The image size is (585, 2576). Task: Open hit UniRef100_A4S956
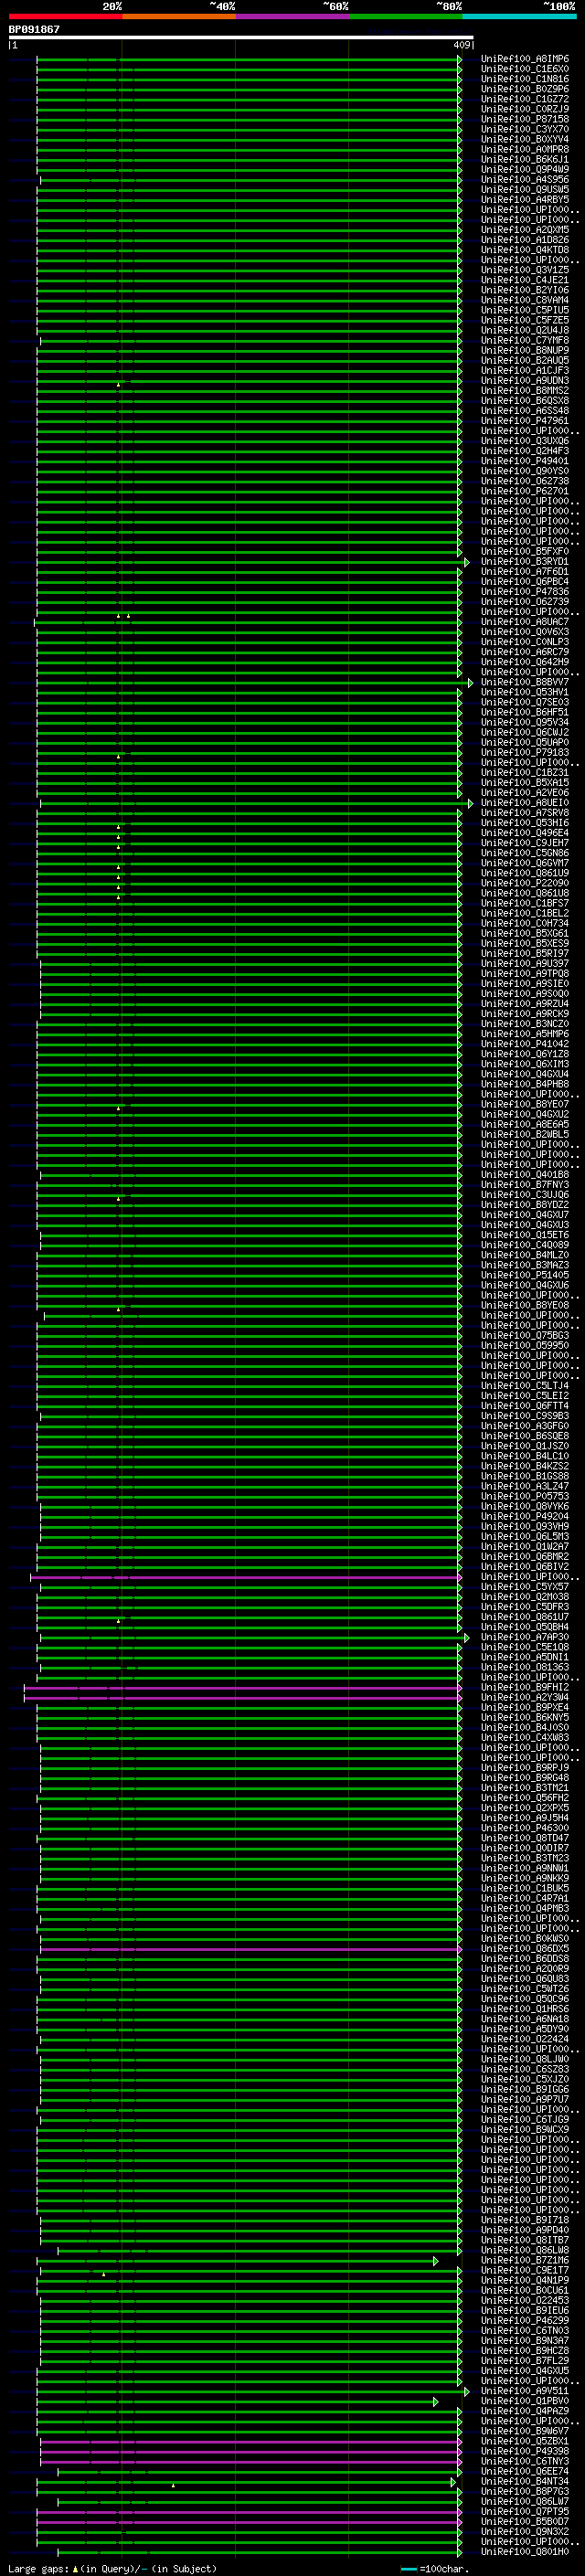[x=525, y=179]
